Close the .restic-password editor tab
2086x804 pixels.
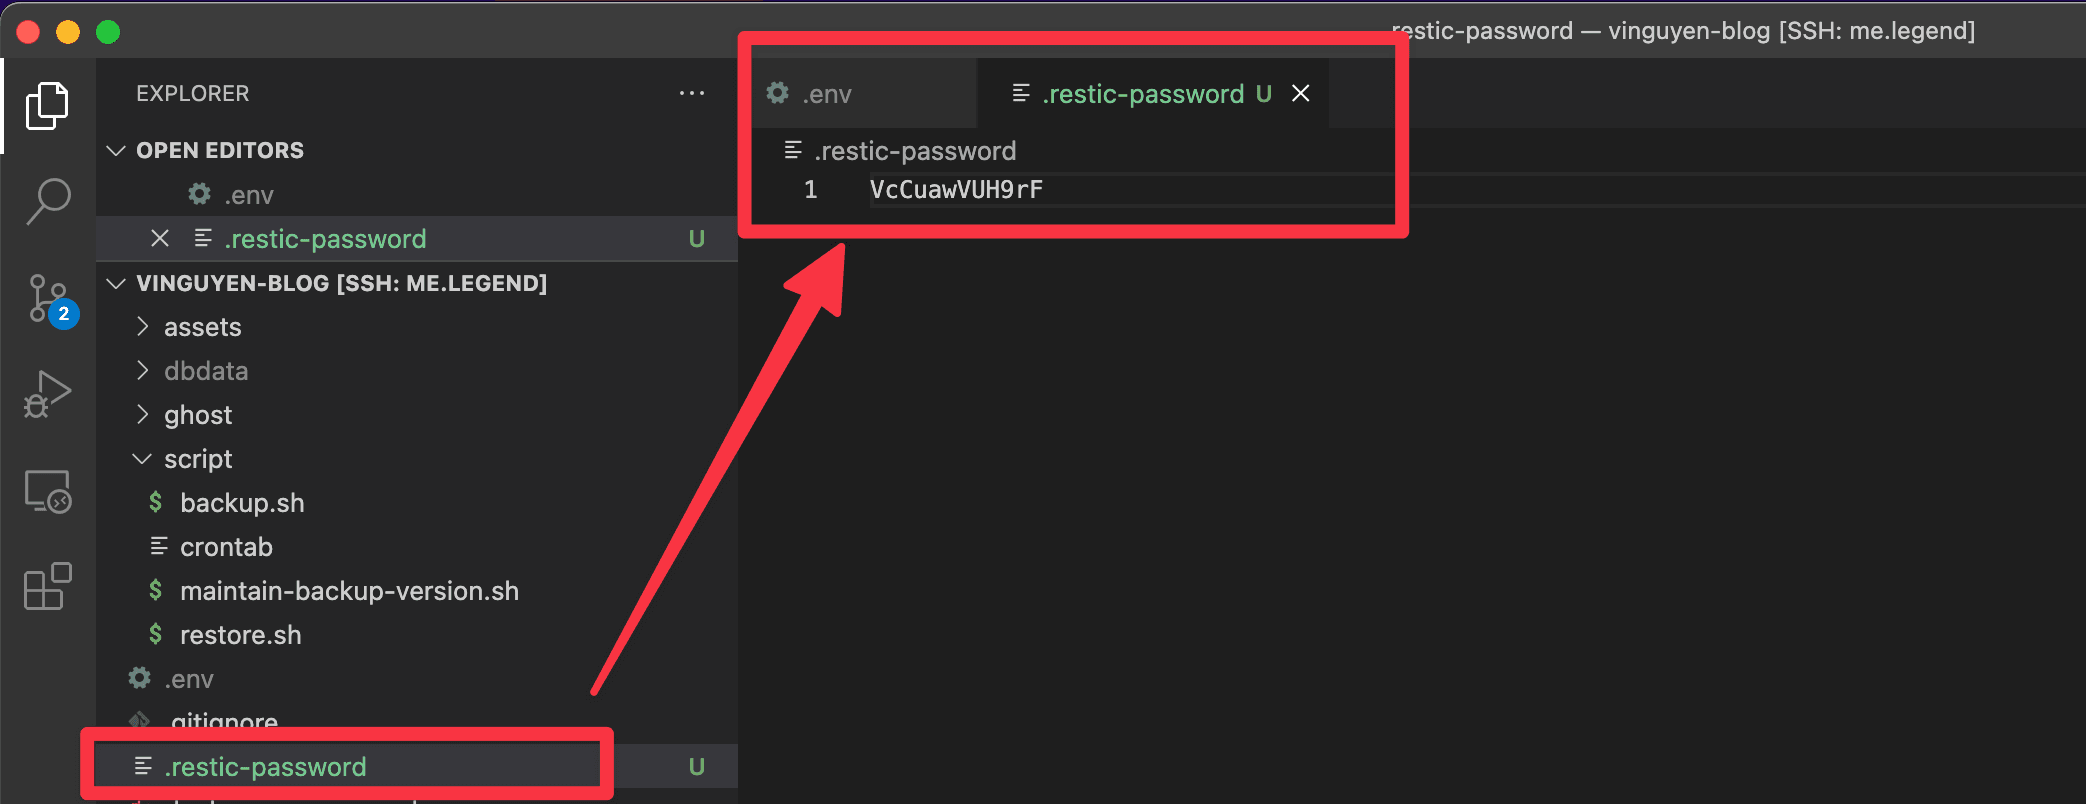point(1301,93)
